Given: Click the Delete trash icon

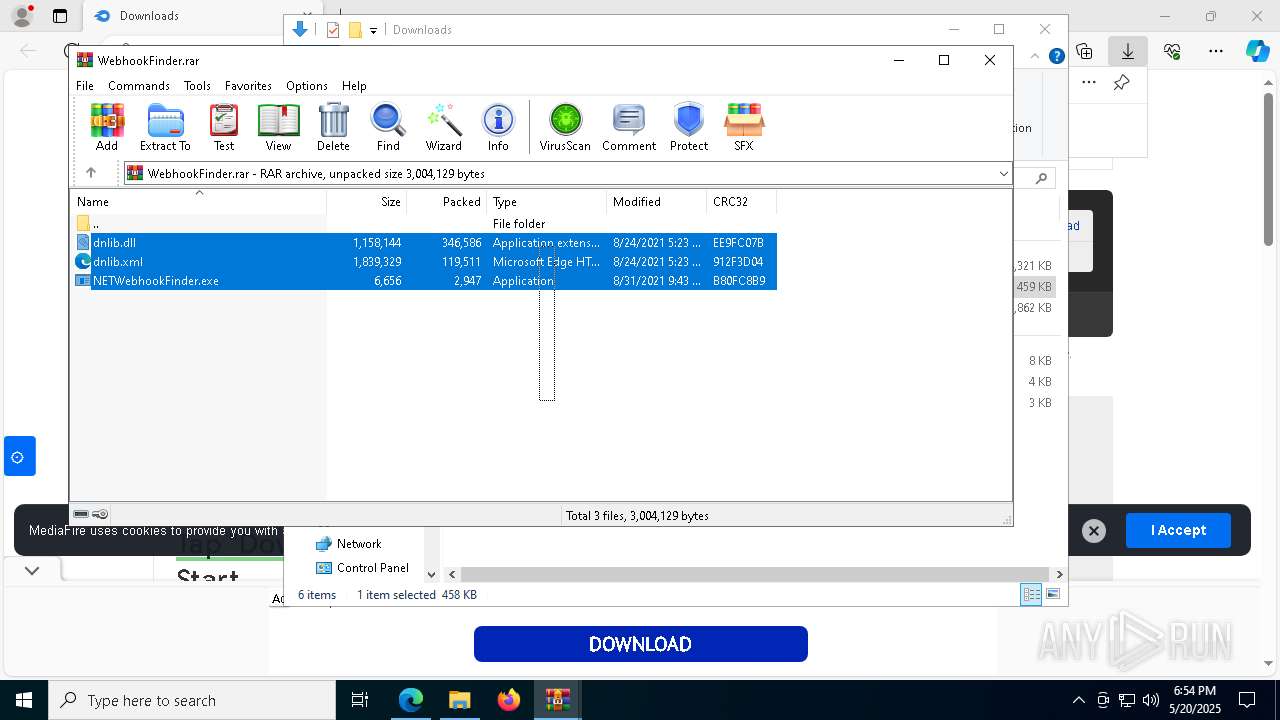Looking at the screenshot, I should point(333,127).
